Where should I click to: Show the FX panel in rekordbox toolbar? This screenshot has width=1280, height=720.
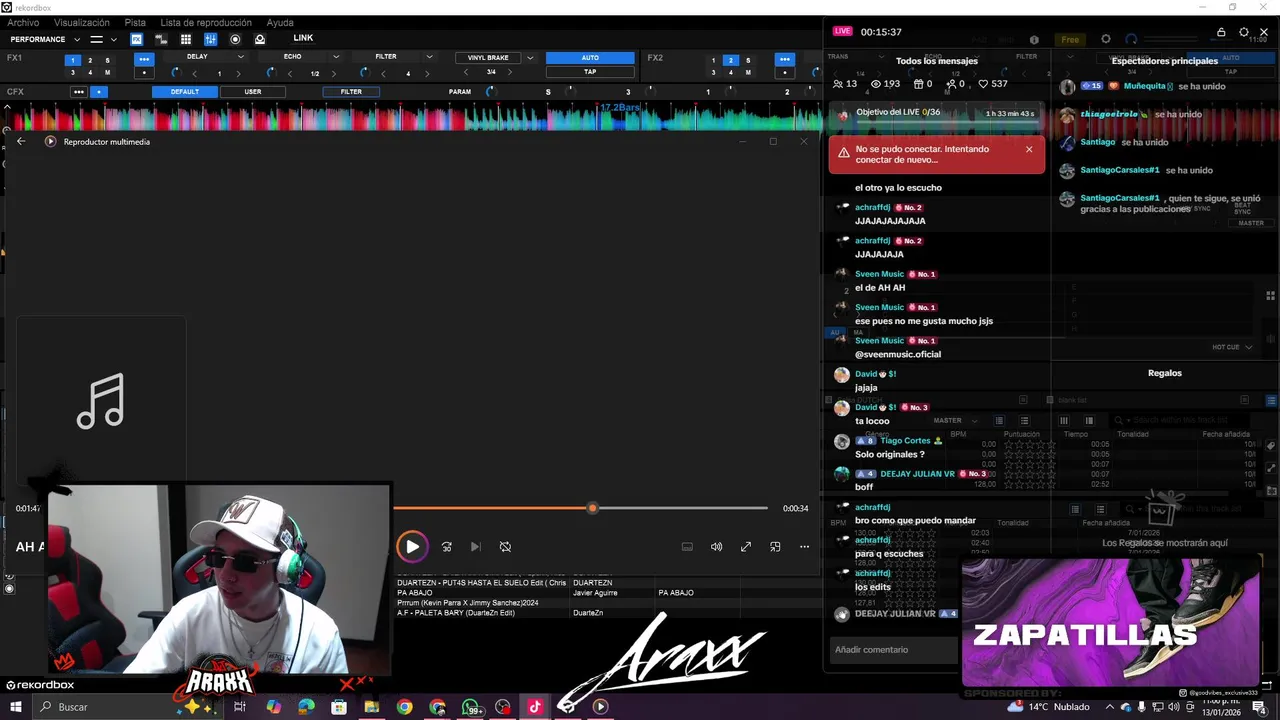[136, 39]
